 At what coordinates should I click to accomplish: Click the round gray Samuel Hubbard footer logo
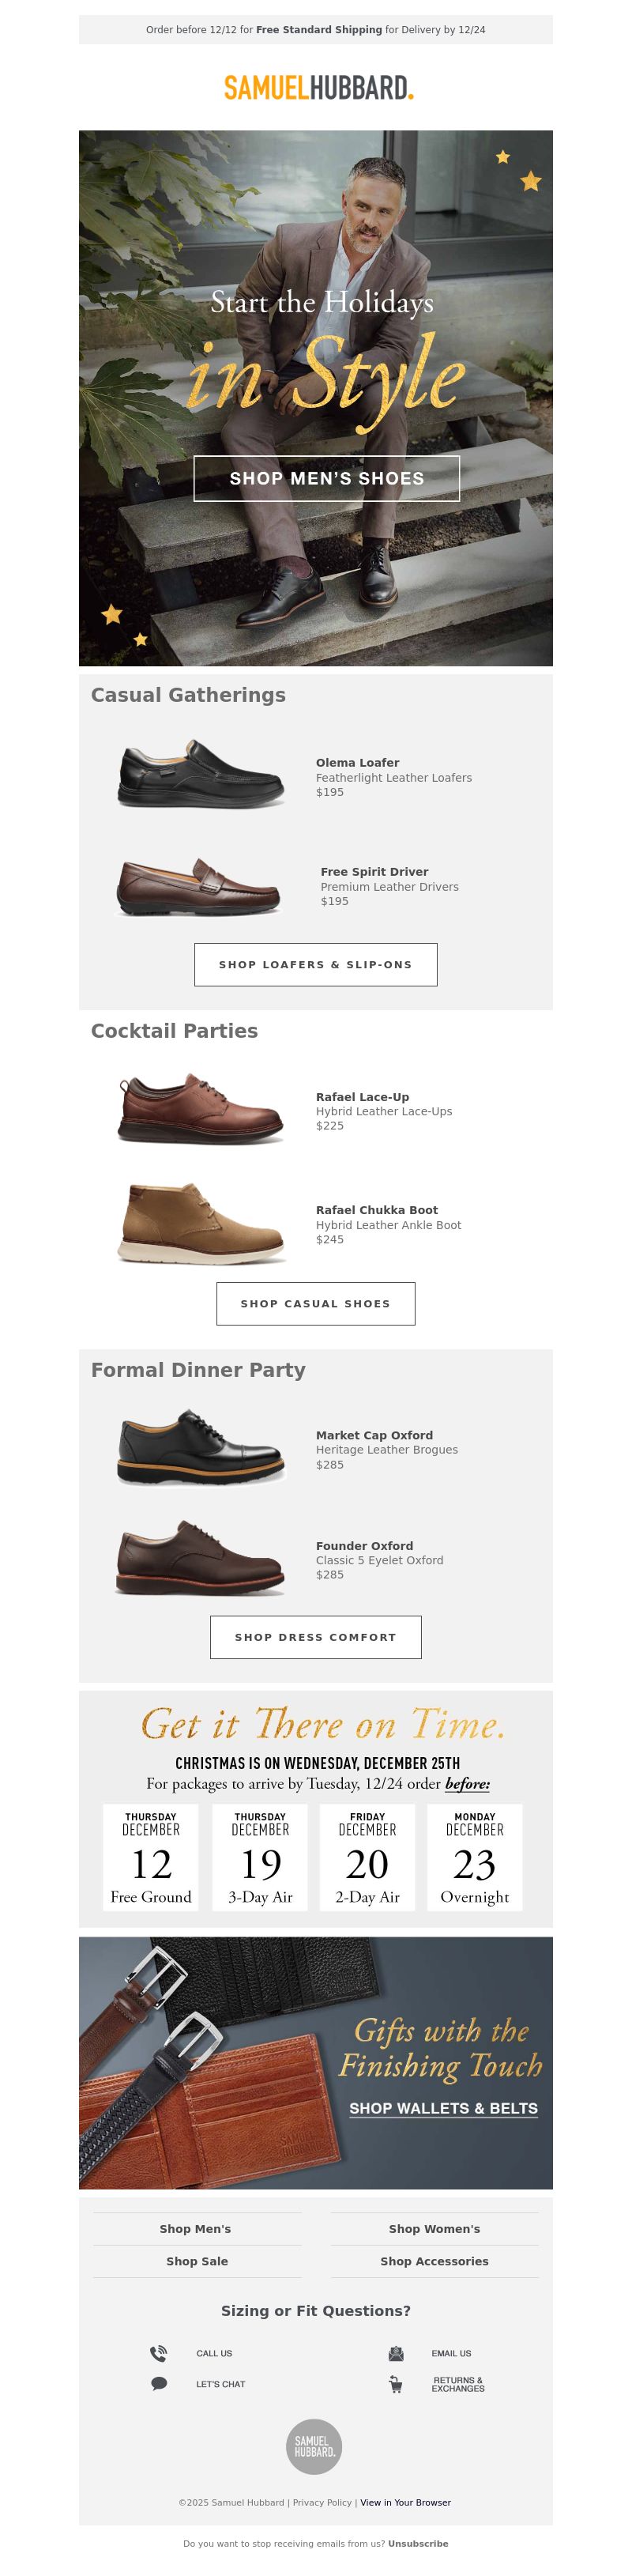[315, 2446]
